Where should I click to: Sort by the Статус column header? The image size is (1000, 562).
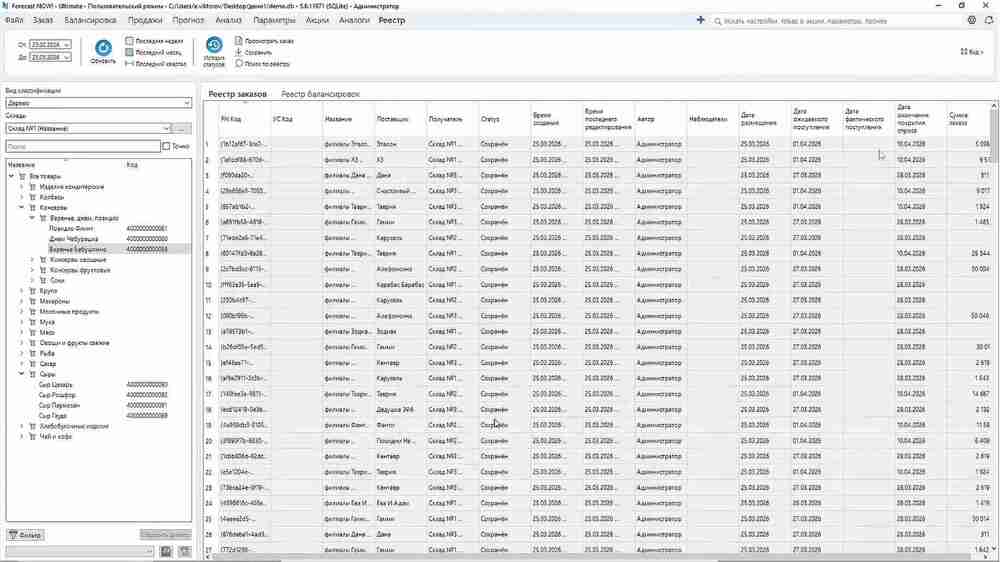504,119
